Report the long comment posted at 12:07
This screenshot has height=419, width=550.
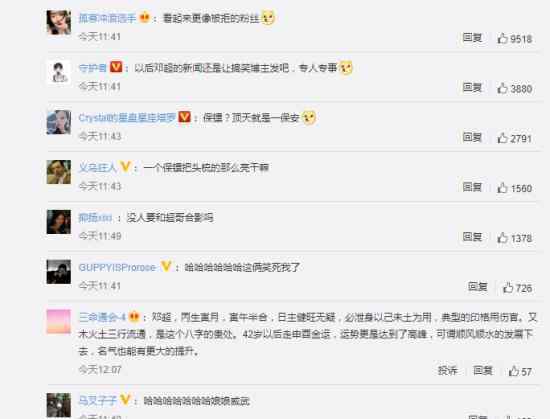coord(448,370)
